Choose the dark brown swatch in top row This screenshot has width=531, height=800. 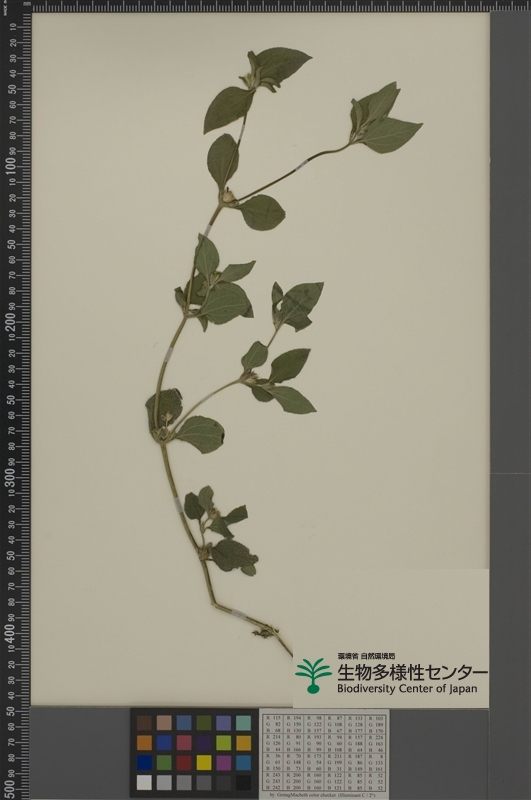tap(144, 722)
